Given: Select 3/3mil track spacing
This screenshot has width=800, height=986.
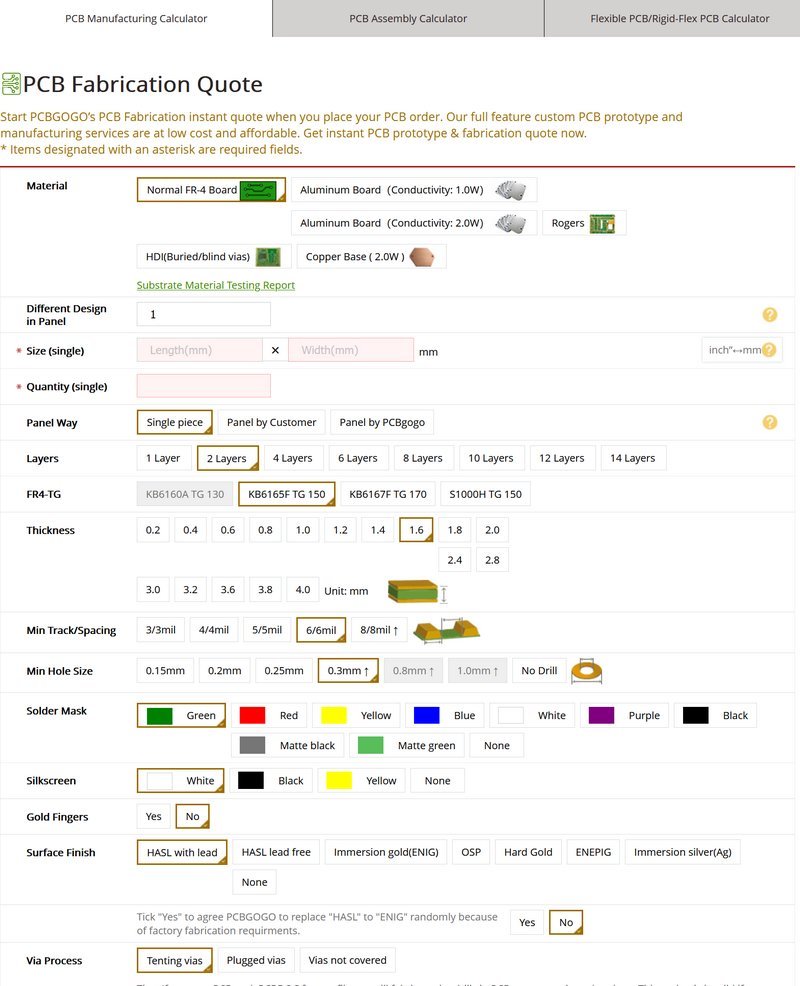Looking at the screenshot, I should (160, 630).
